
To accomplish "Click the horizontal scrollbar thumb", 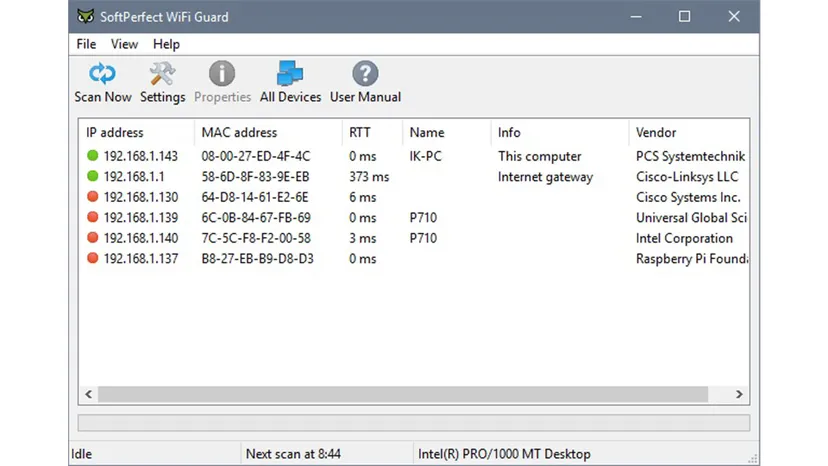I will point(403,394).
